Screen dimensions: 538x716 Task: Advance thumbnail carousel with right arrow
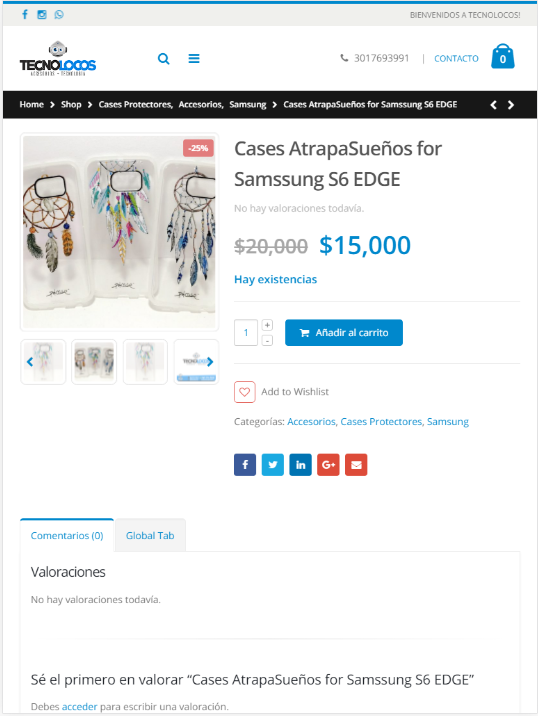[x=210, y=362]
